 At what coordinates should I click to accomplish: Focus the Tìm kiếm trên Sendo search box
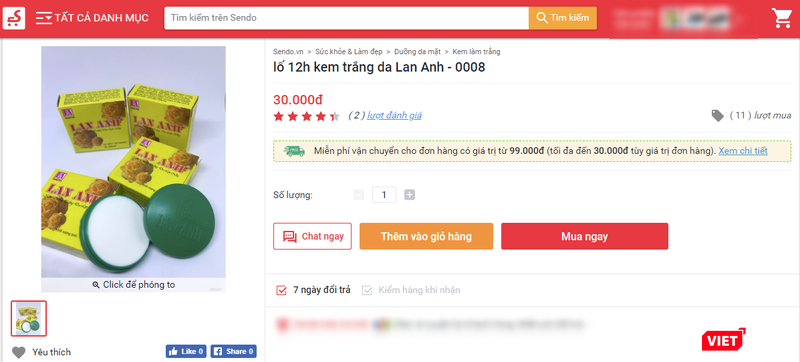[346, 18]
